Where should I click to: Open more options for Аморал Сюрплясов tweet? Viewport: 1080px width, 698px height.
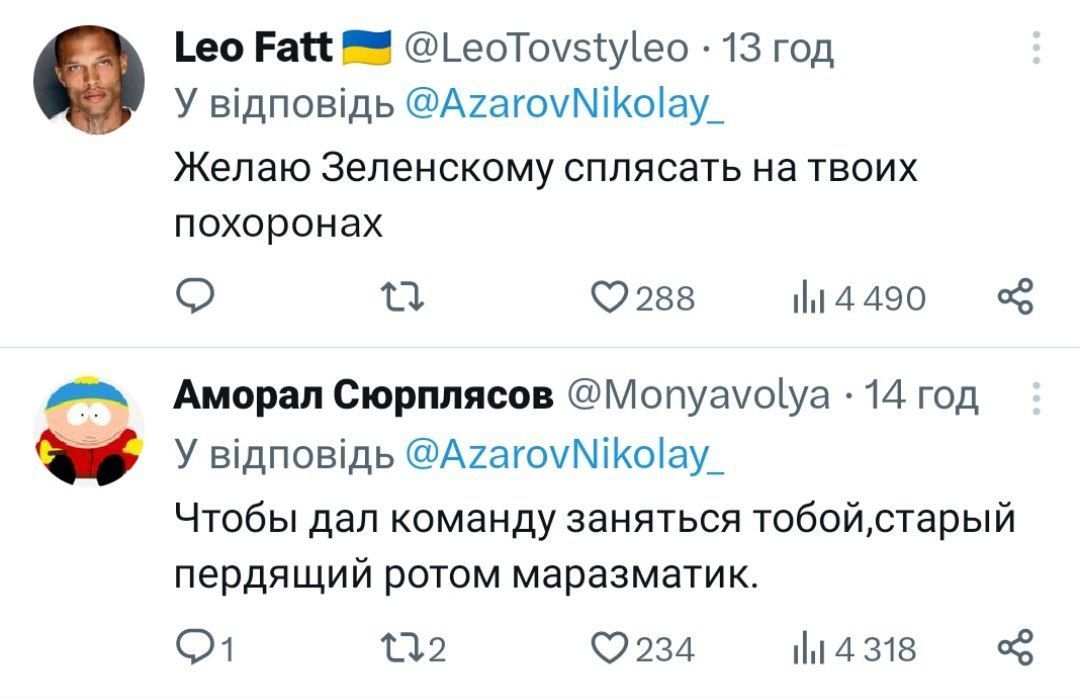[1036, 398]
